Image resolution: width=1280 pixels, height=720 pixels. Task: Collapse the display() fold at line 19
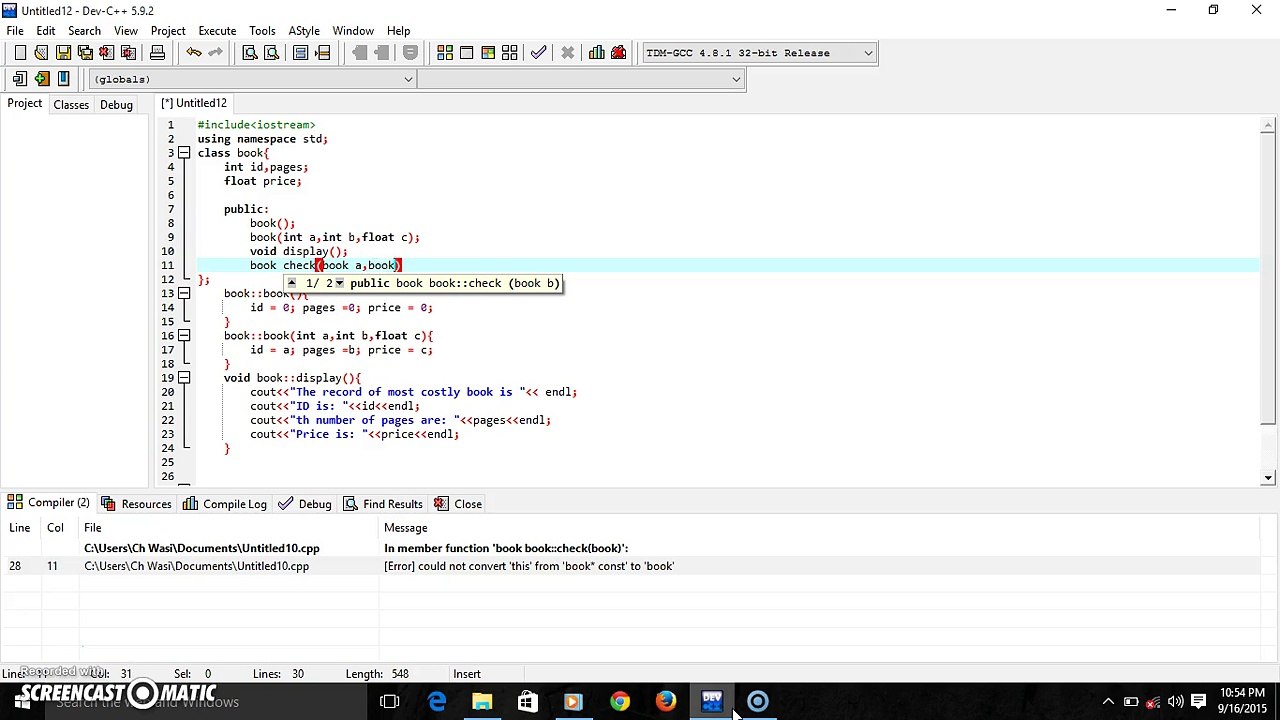(184, 377)
